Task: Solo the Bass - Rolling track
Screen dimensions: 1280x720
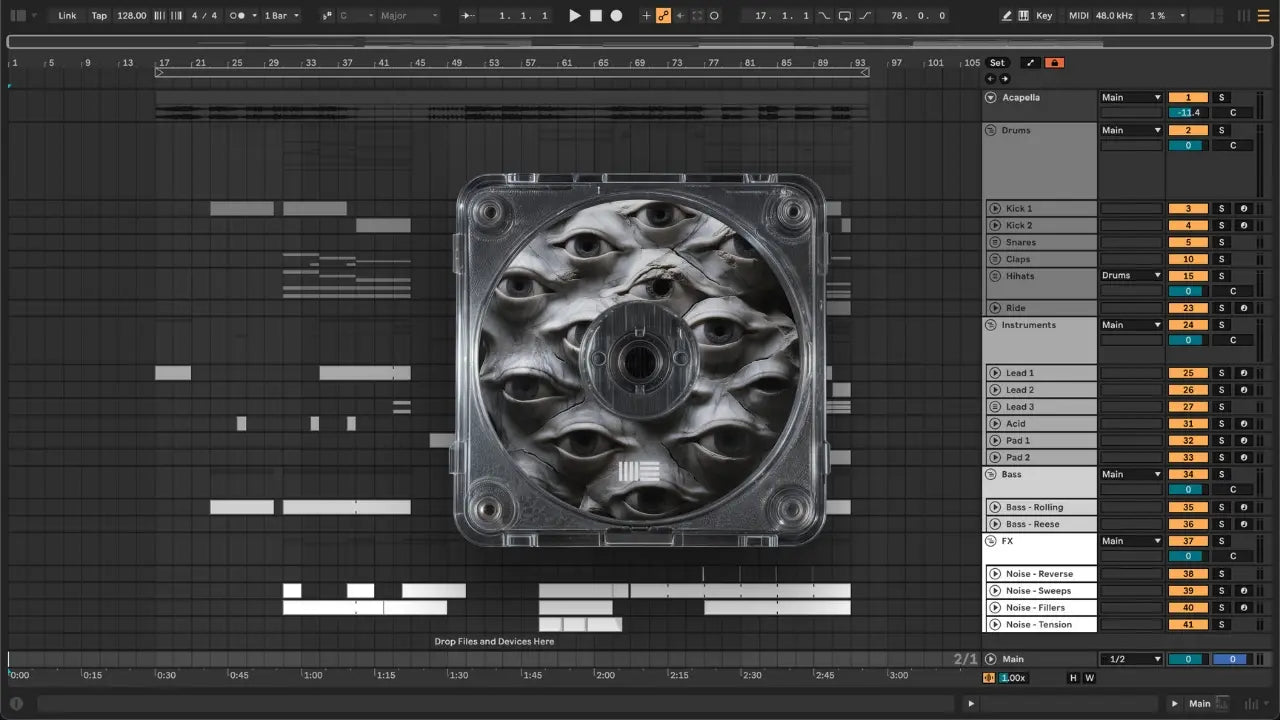Action: [x=1221, y=508]
